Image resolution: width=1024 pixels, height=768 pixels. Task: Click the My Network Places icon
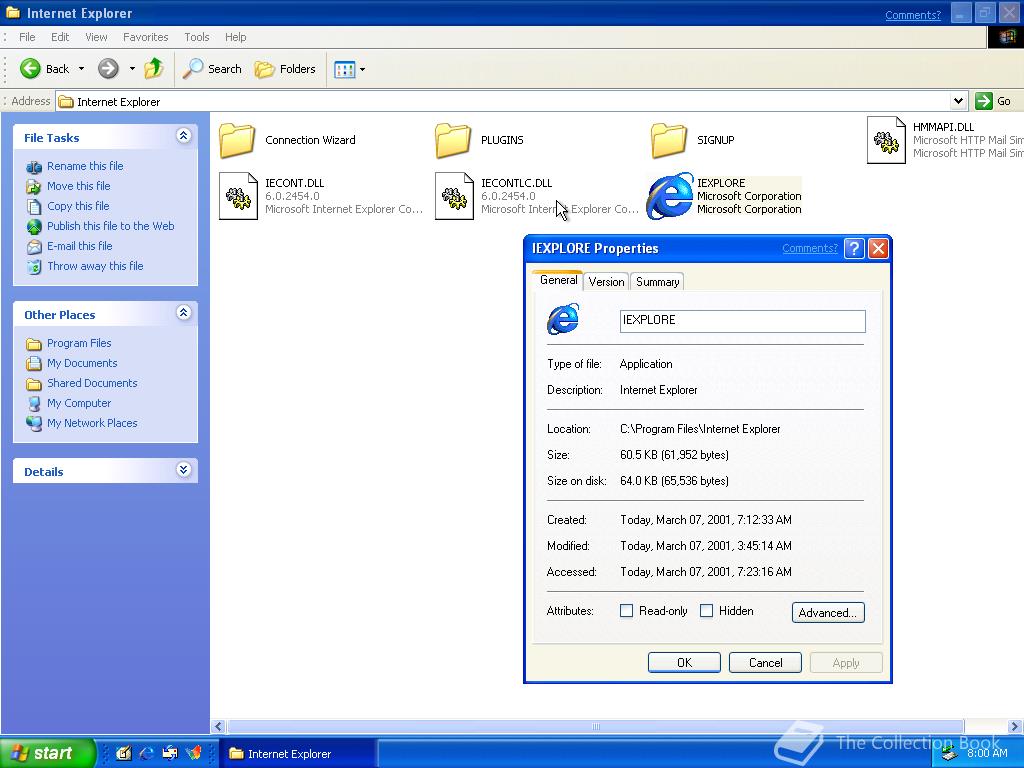tap(34, 423)
